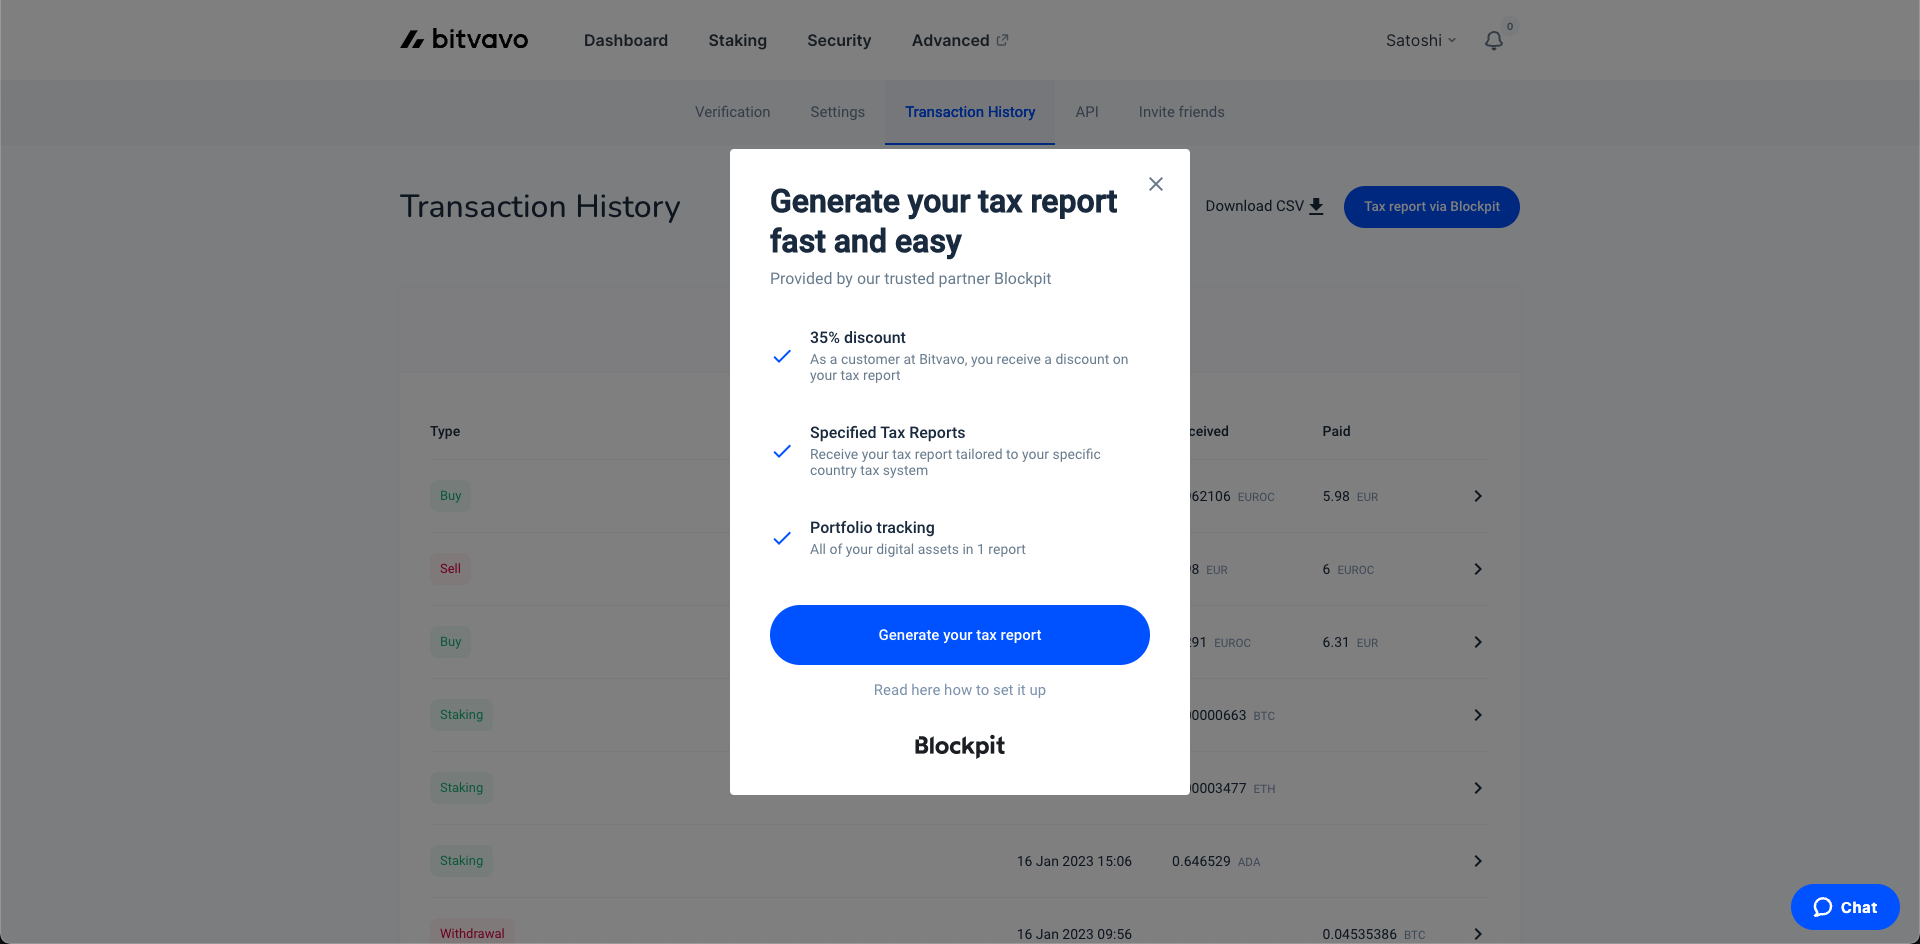
Task: Click the Buy tag in the 5.98 EUR row
Action: pos(451,496)
